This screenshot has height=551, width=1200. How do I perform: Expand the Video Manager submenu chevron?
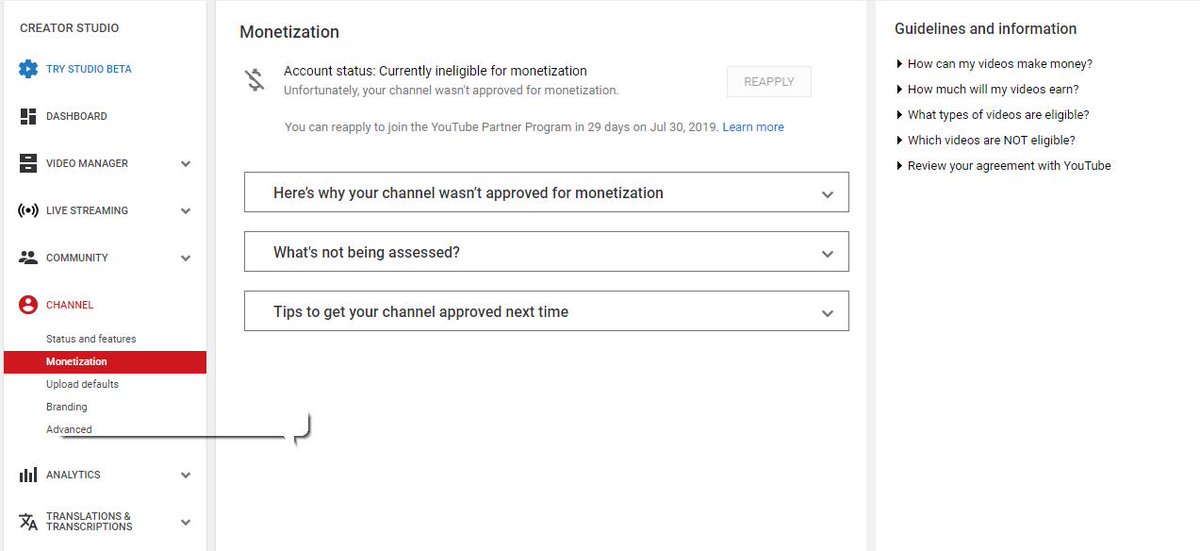click(x=186, y=164)
